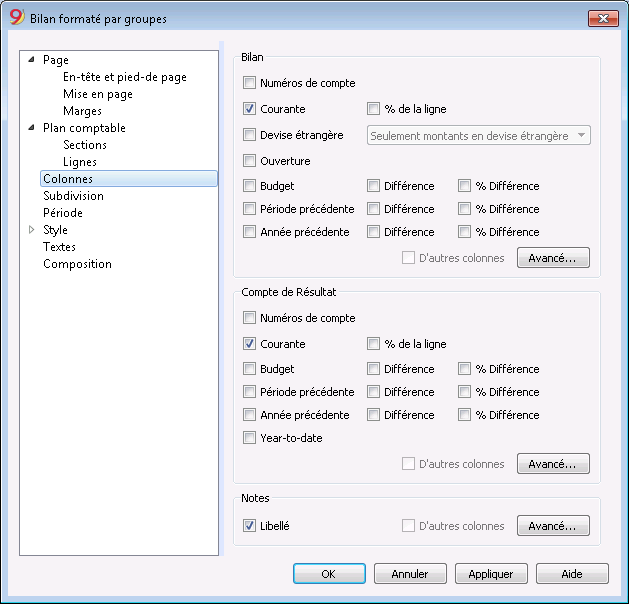Collapse the Plan comptable tree node
Viewport: 629px width, 604px height.
point(31,128)
